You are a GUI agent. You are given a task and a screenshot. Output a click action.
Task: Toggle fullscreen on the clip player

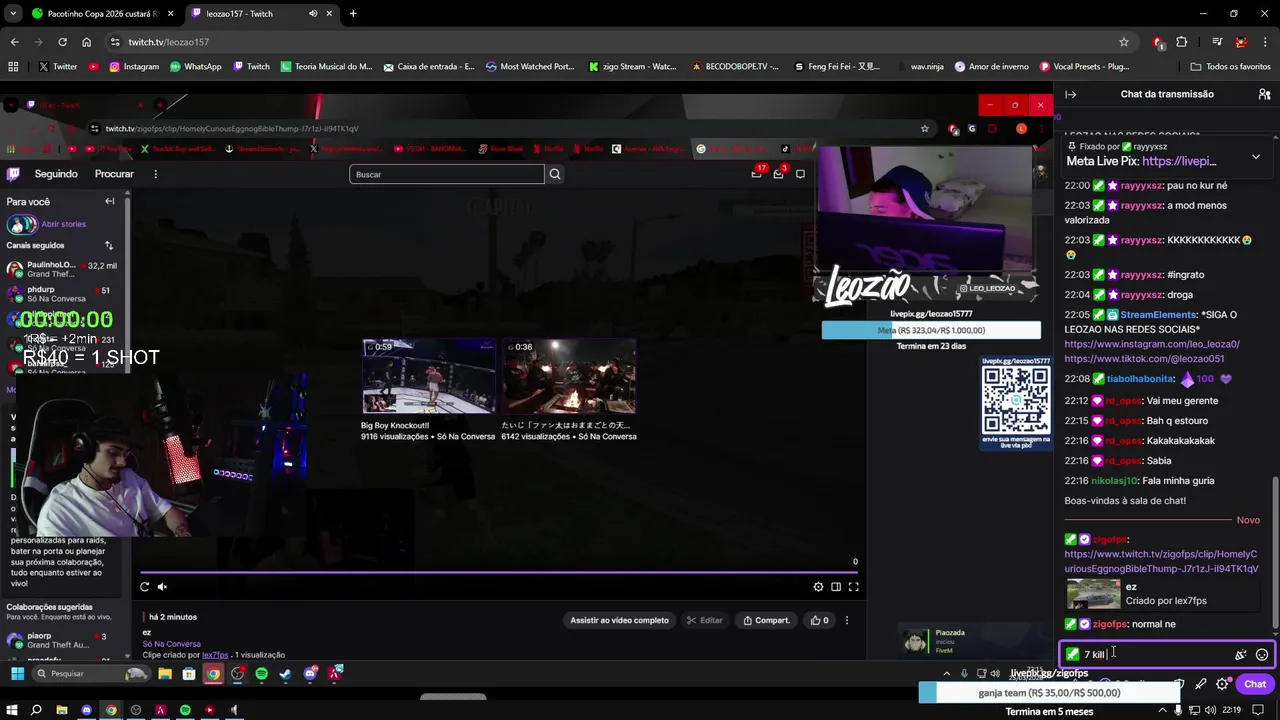click(854, 587)
